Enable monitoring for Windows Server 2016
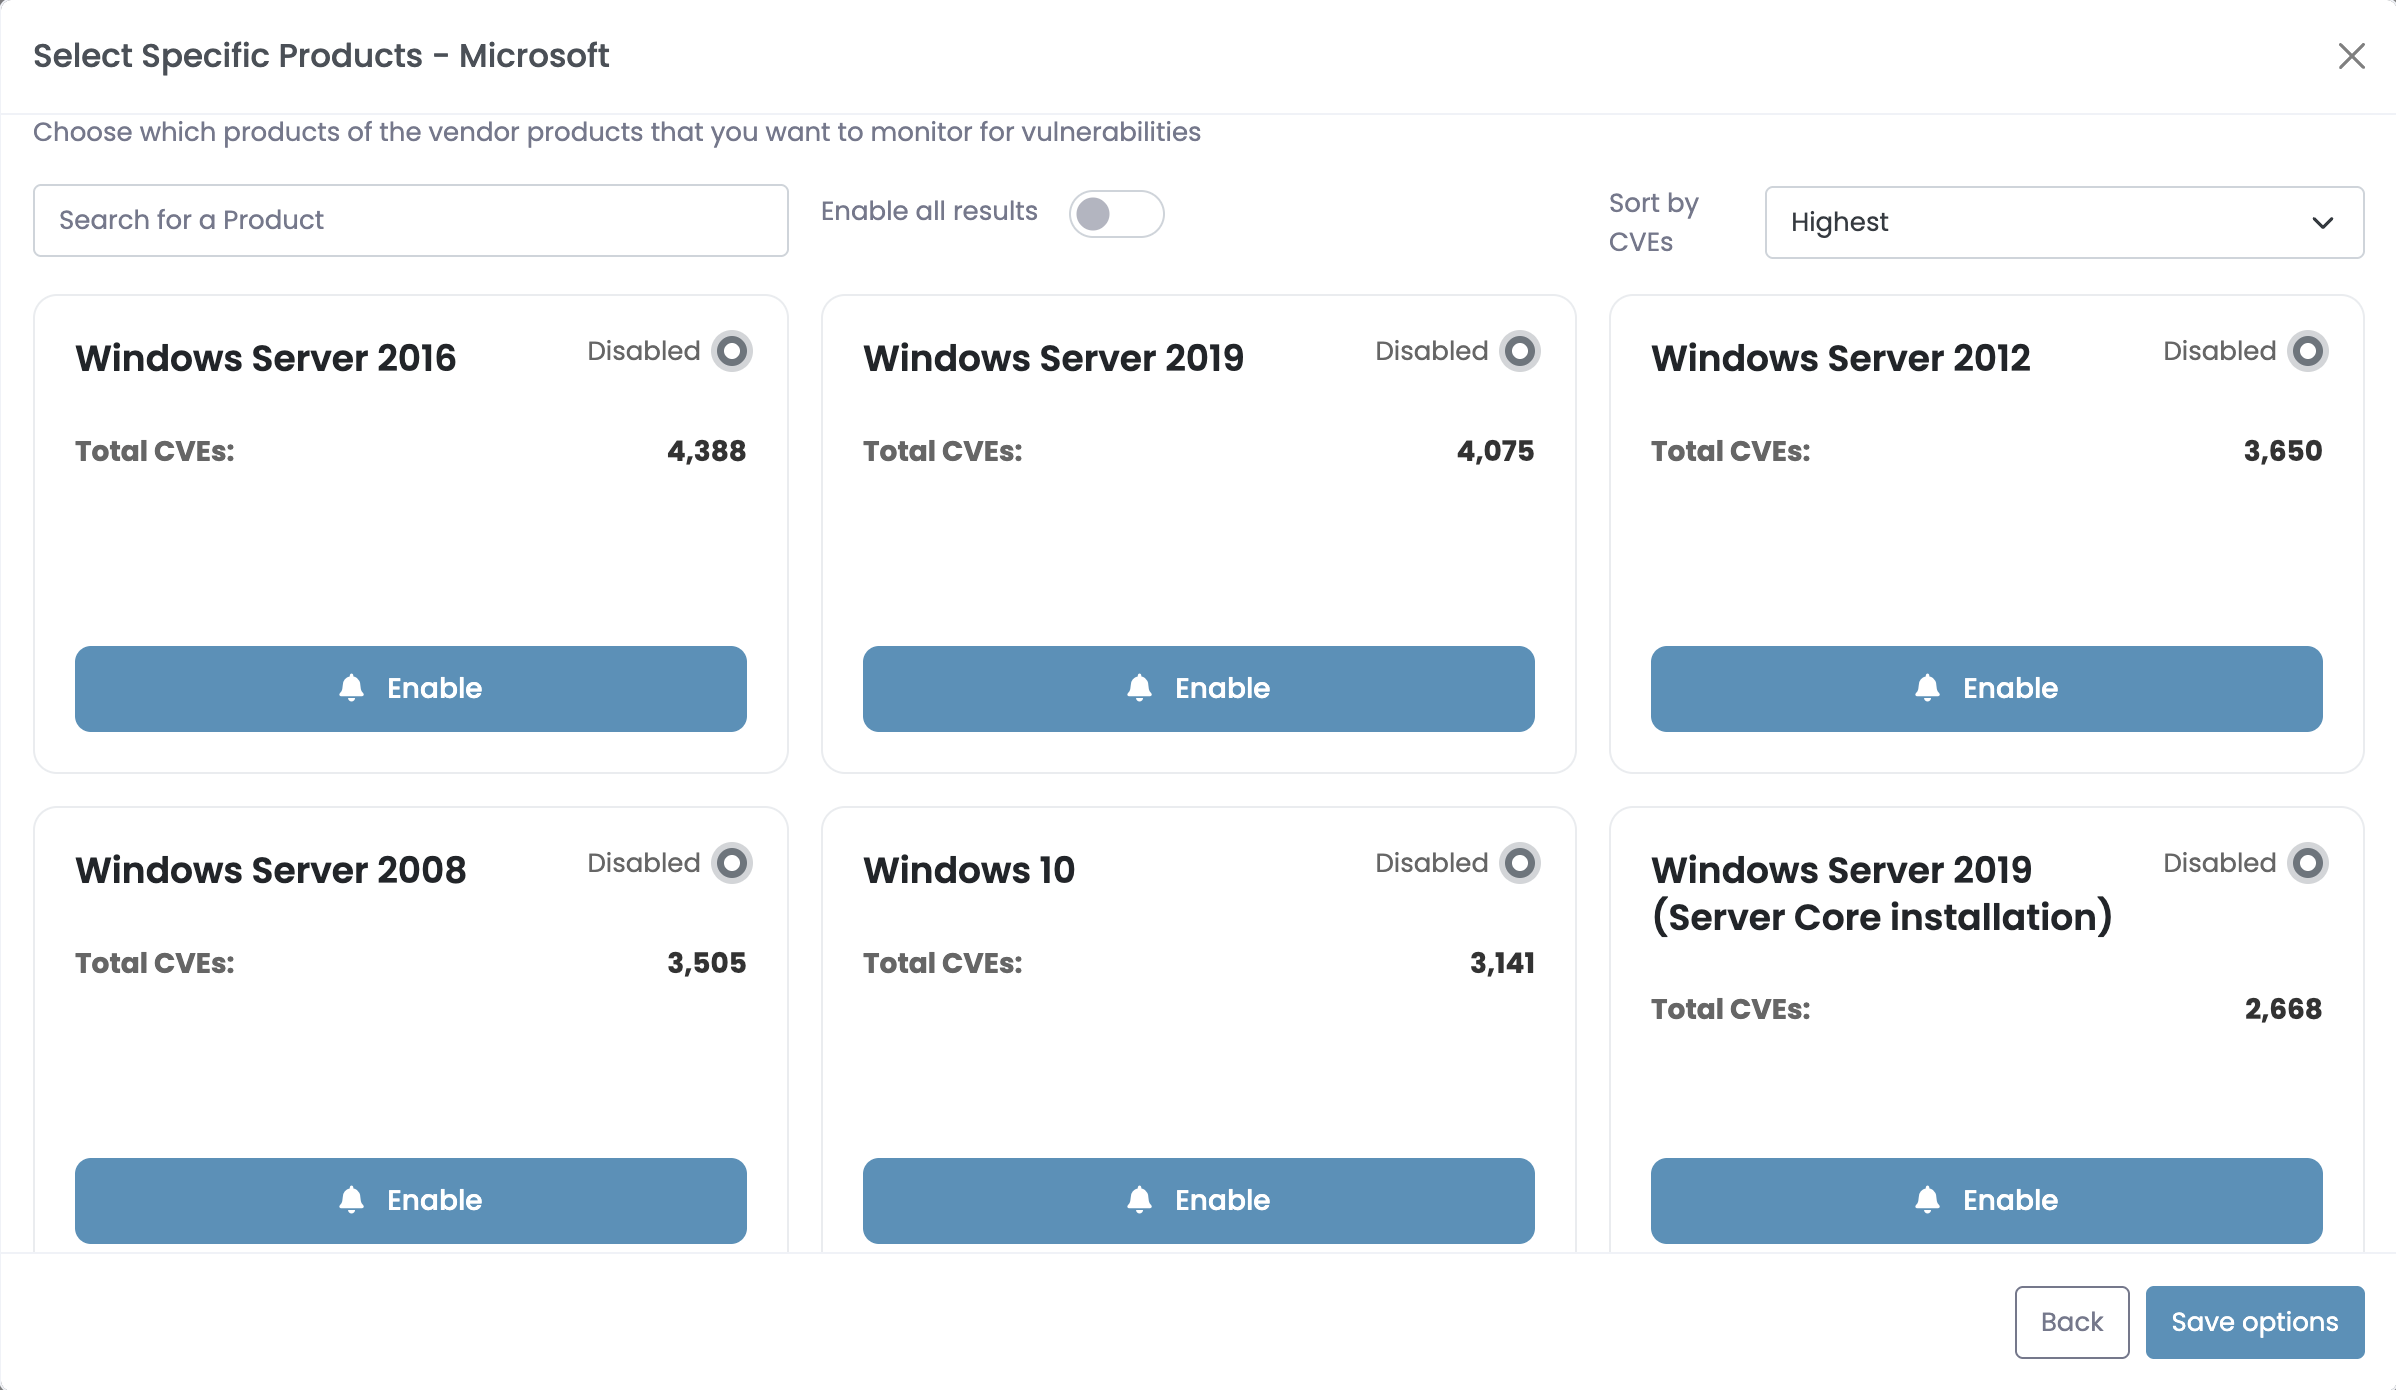 [x=411, y=689]
